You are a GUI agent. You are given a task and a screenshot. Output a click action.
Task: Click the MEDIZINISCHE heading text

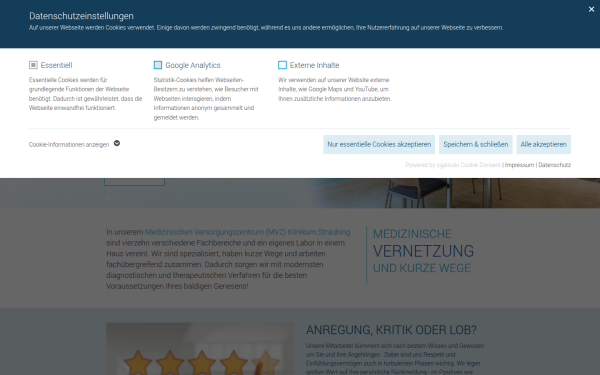coord(412,234)
